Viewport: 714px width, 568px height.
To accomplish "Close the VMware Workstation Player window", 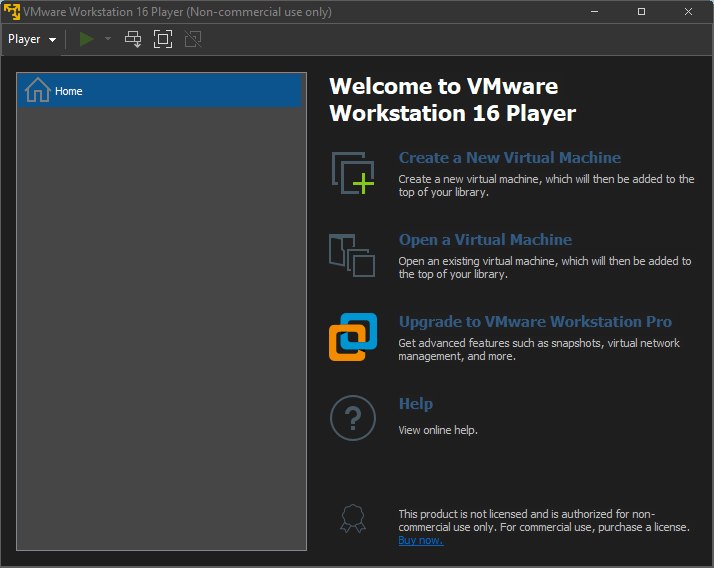I will coord(688,11).
